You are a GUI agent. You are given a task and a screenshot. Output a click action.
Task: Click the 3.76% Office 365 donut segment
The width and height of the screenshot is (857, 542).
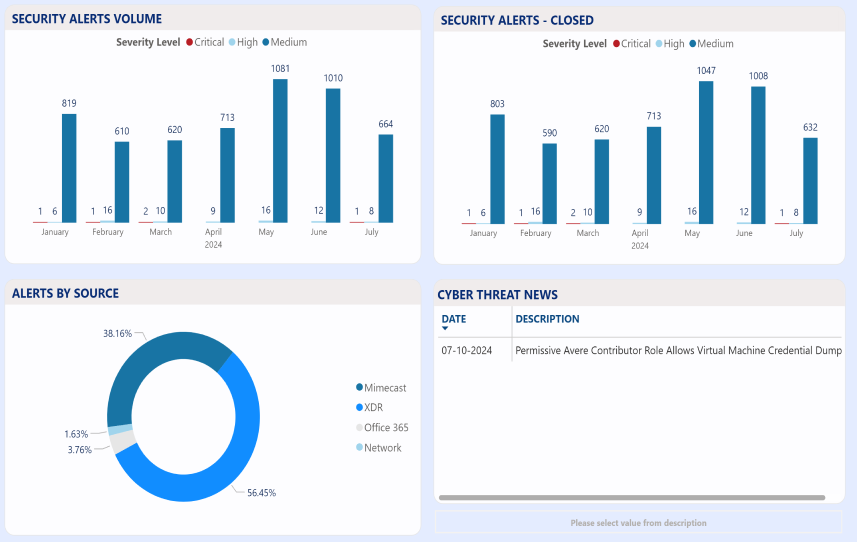(123, 441)
